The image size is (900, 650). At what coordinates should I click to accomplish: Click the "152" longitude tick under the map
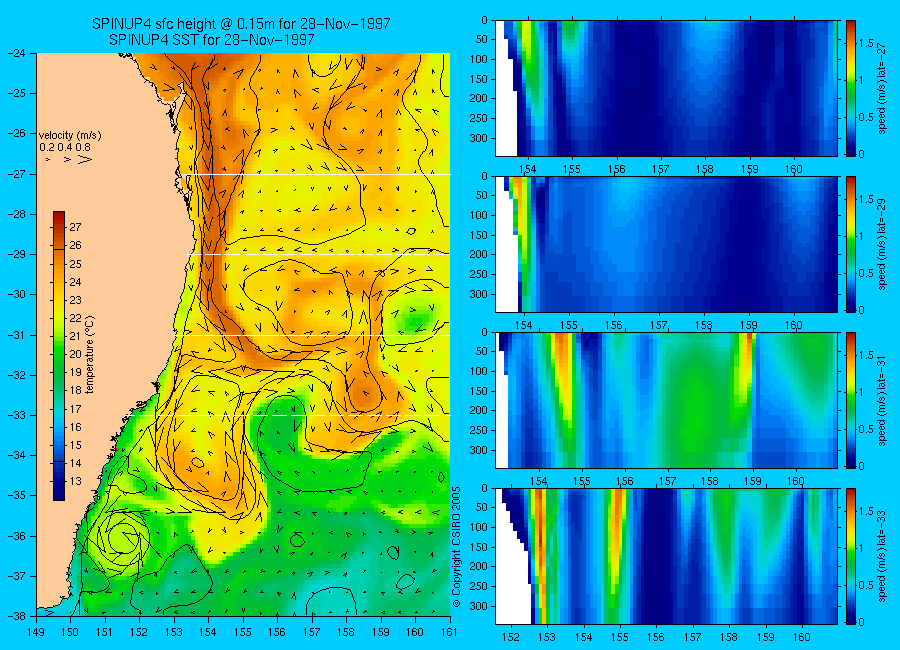pos(139,632)
